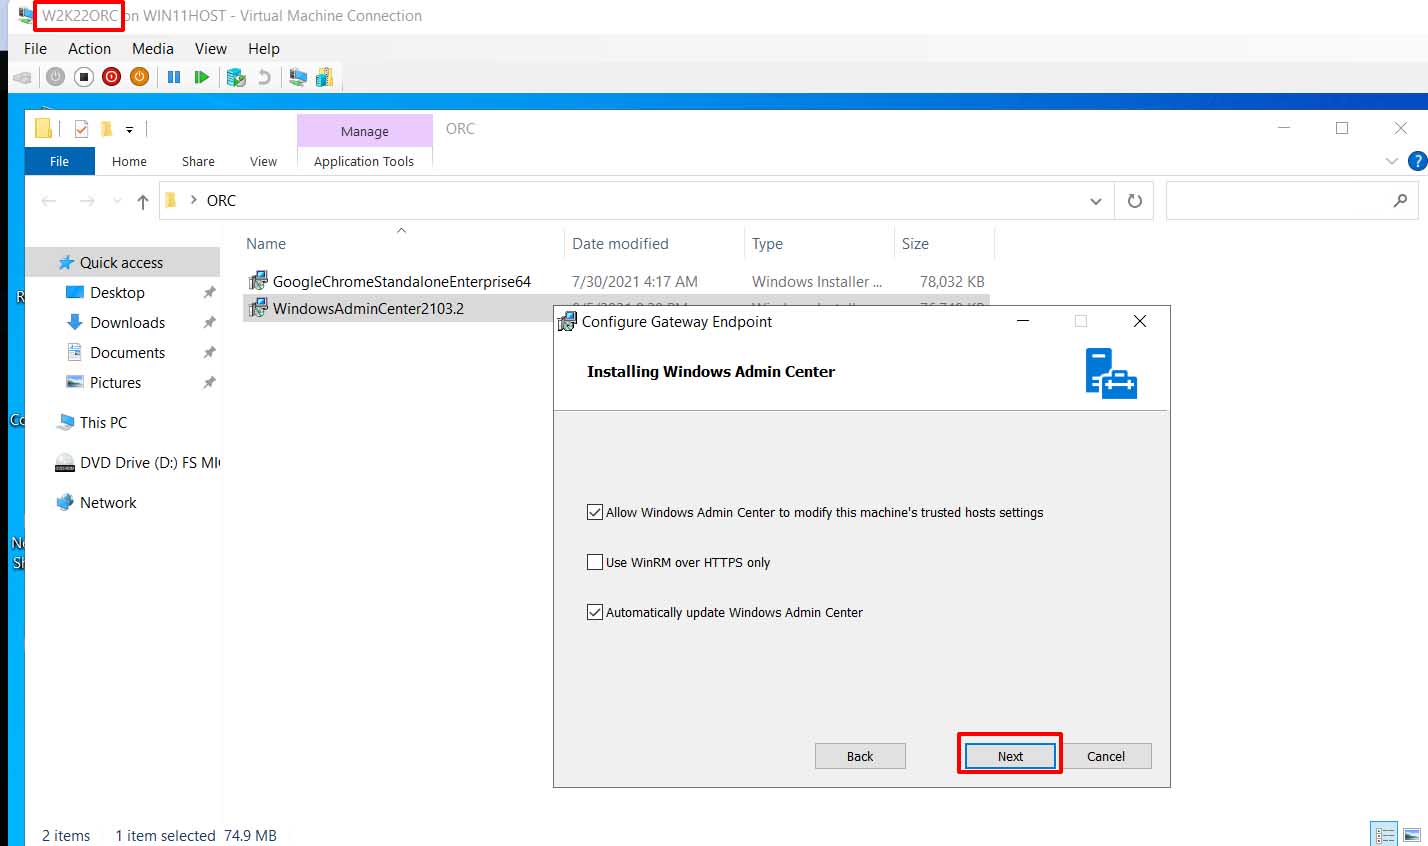Open the Customize Quick Access Toolbar dropdown
This screenshot has width=1428, height=846.
tap(129, 130)
